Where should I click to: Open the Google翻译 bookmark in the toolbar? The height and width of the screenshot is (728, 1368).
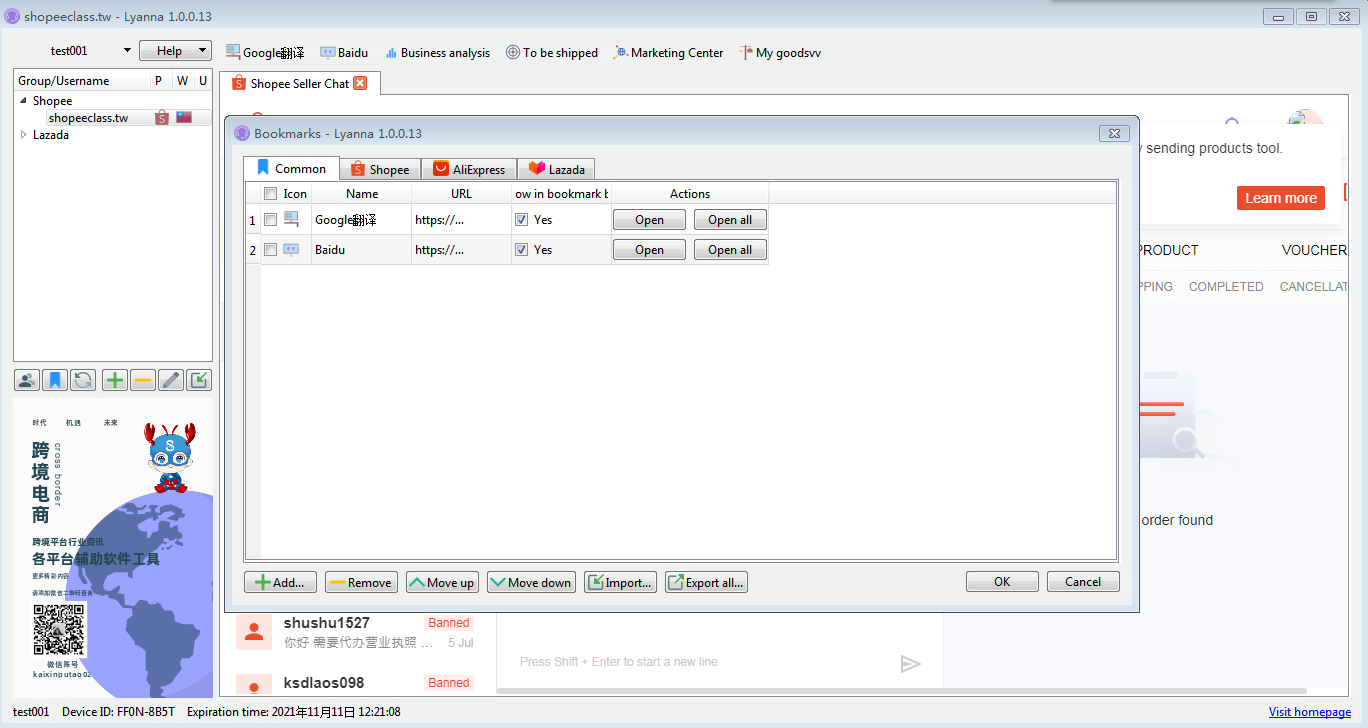265,52
